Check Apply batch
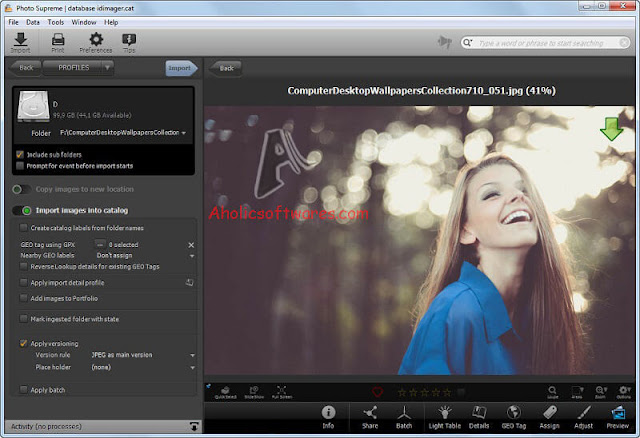This screenshot has width=640, height=438. click(24, 390)
